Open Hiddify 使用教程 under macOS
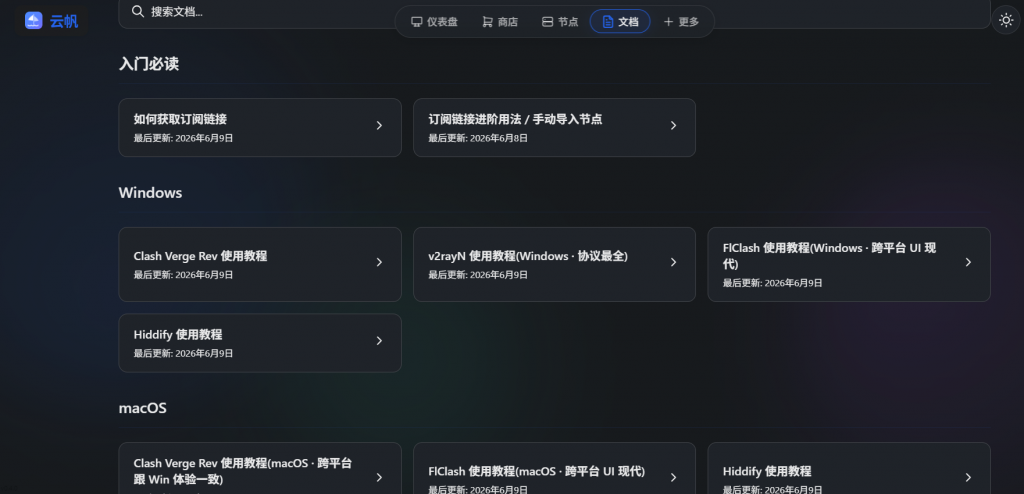The width and height of the screenshot is (1024, 494). 849,469
